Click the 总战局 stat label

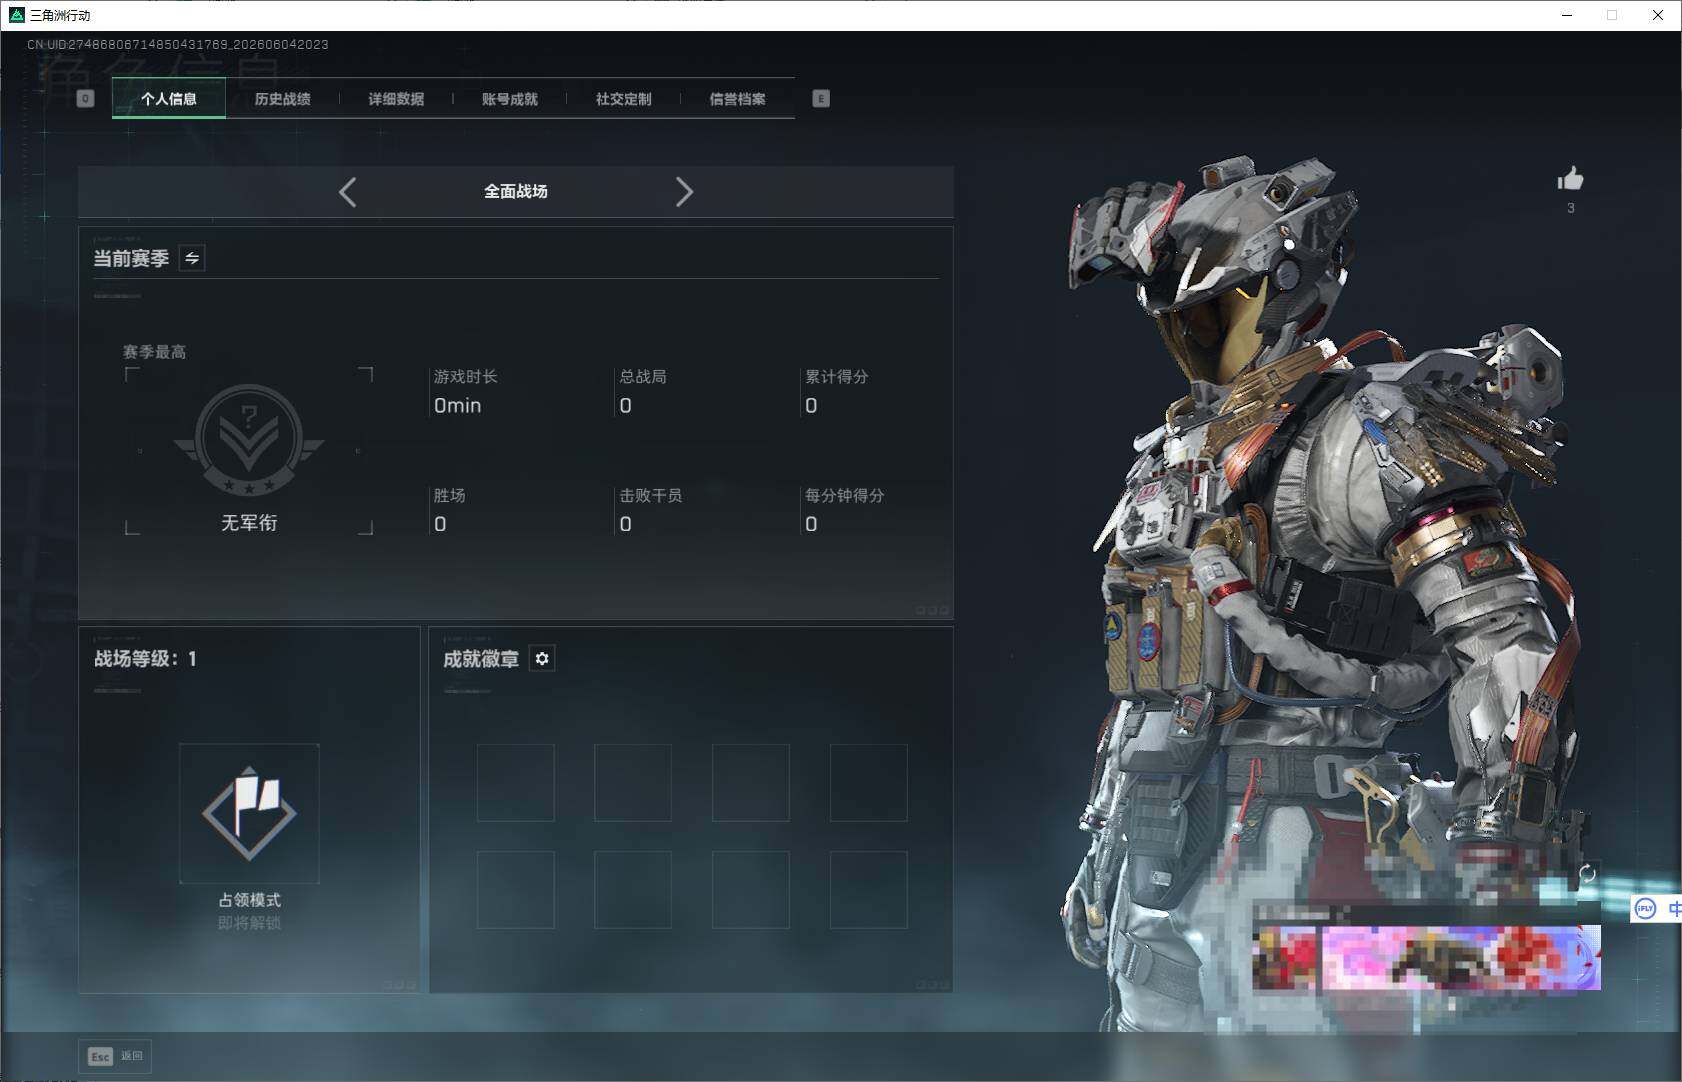pos(643,376)
